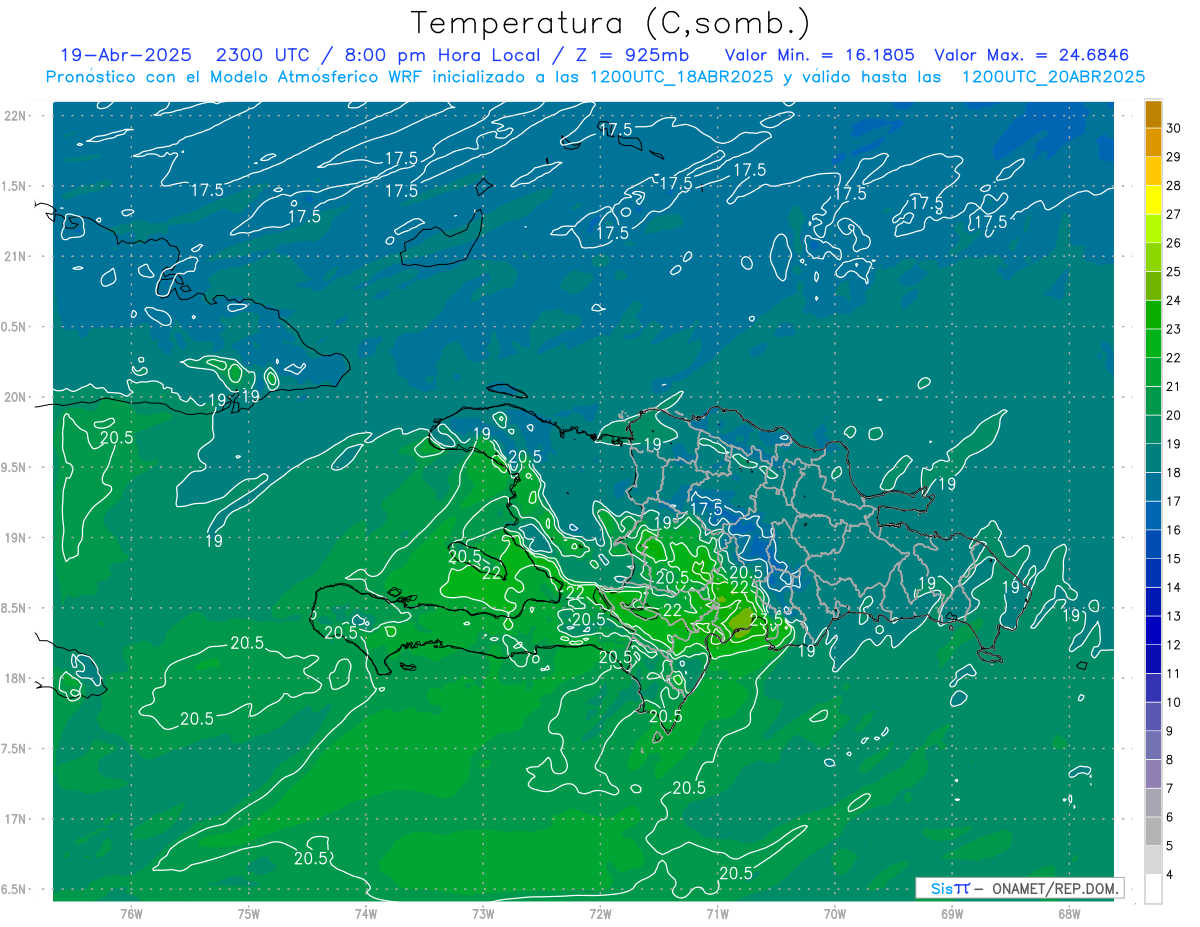This screenshot has height=927, width=1200.
Task: Click the '22N' latitude axis label
Action: [14, 116]
